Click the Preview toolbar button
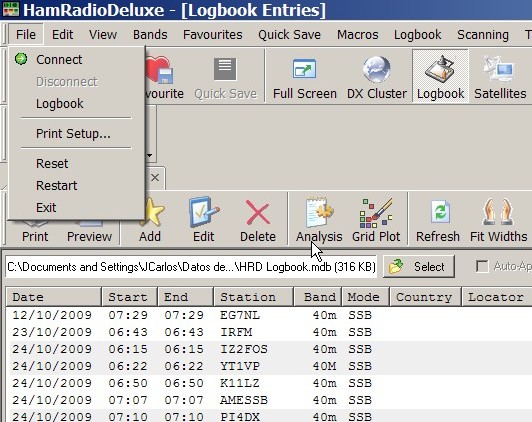The height and width of the screenshot is (422, 532). pyautogui.click(x=89, y=236)
